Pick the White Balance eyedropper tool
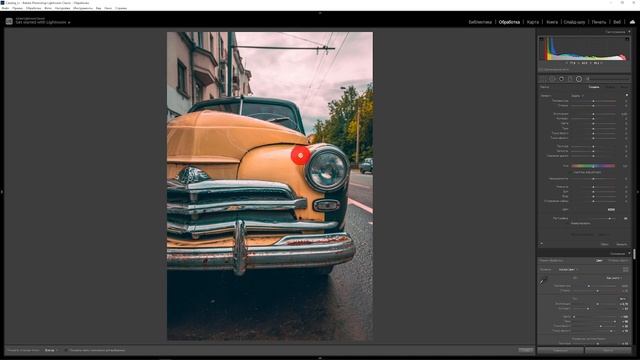640x360 pixels. 543,281
